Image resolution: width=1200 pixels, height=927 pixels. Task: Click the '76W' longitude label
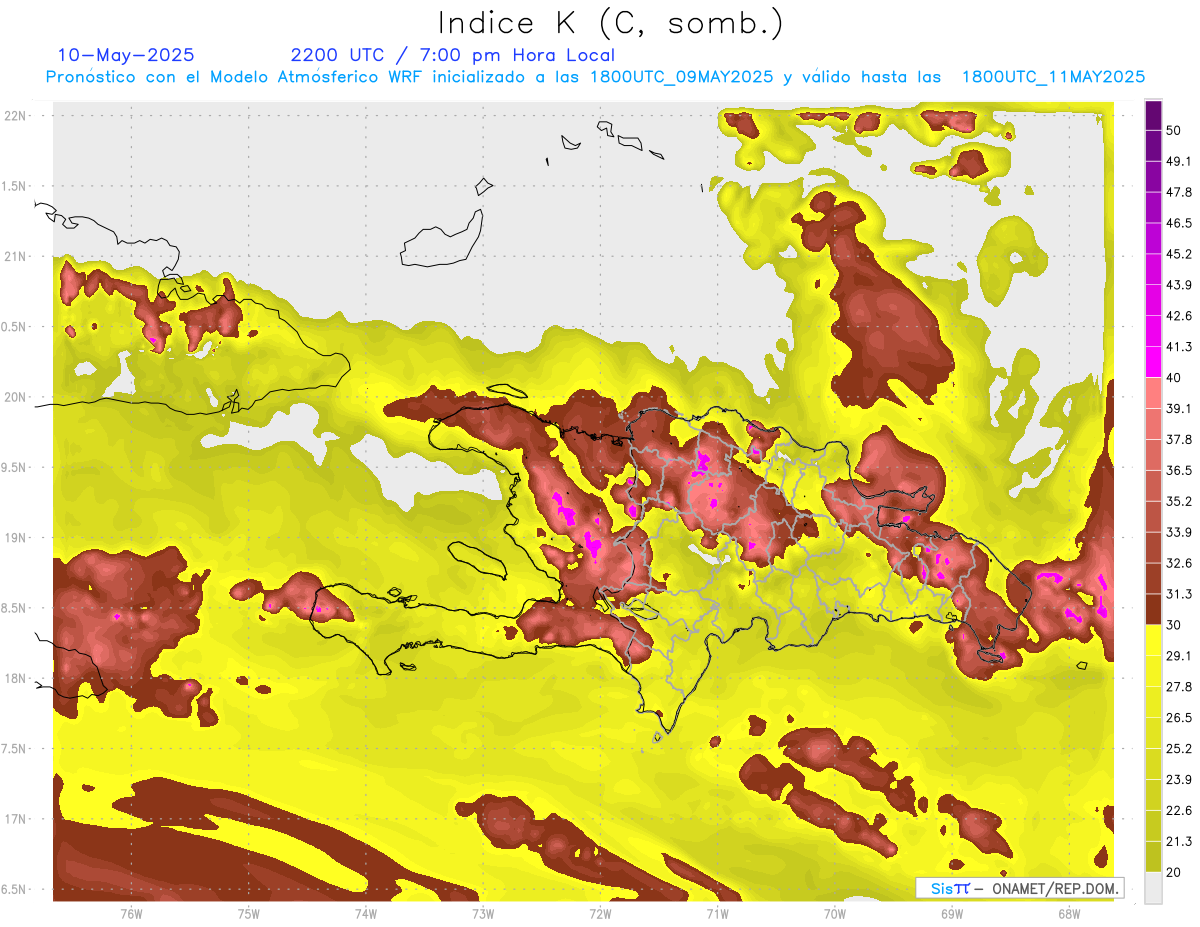131,913
